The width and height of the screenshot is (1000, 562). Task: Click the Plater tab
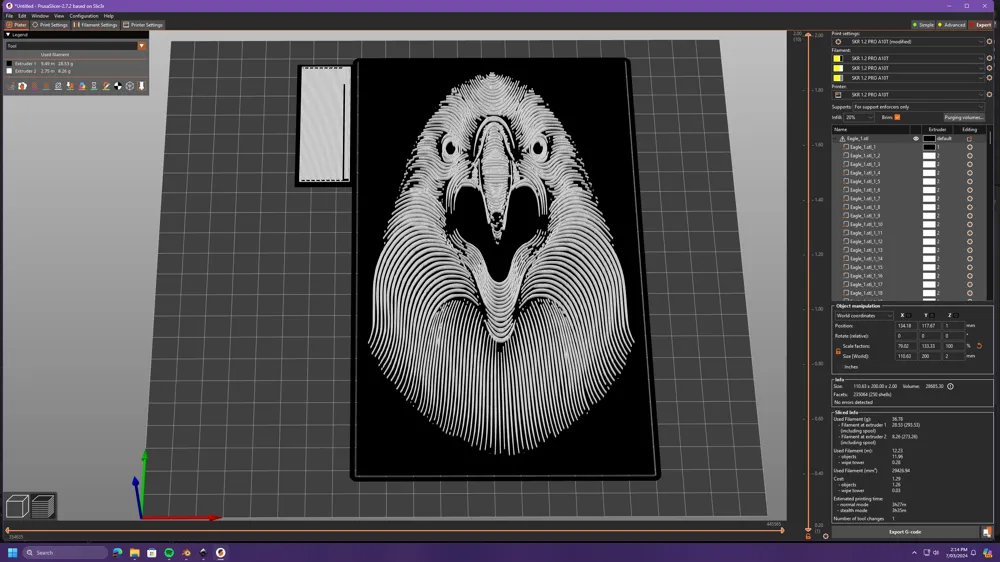(x=17, y=25)
